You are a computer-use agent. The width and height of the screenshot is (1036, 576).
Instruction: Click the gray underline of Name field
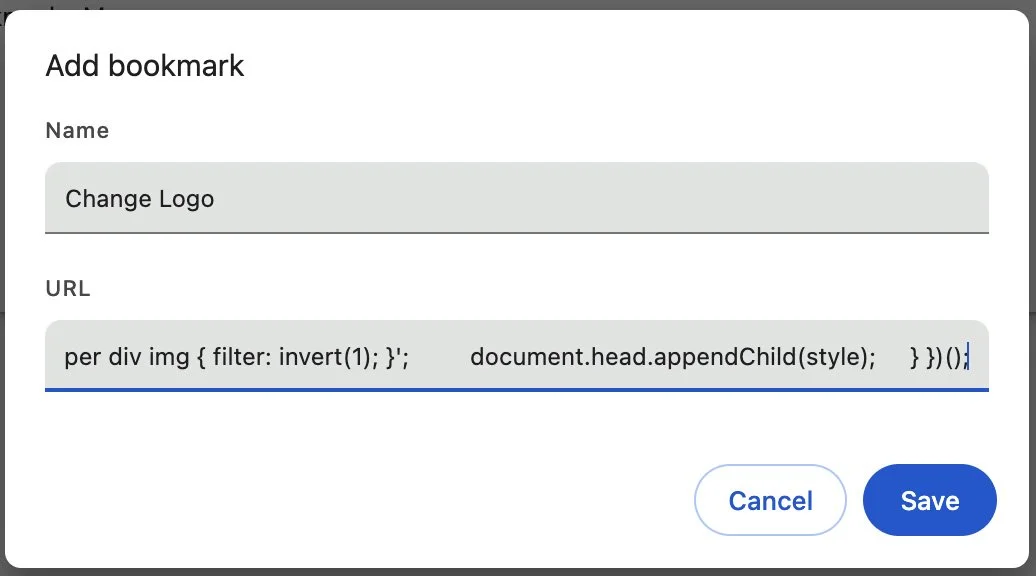pos(517,233)
